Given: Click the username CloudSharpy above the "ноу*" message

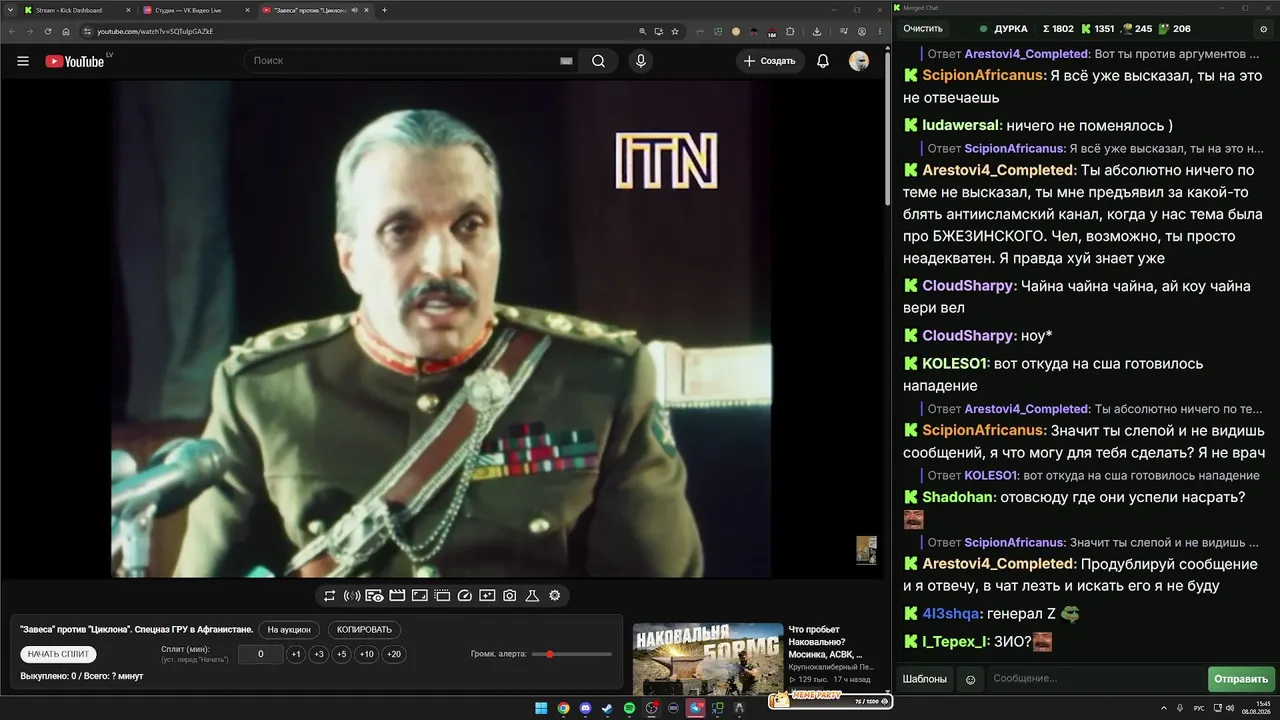Looking at the screenshot, I should point(968,336).
